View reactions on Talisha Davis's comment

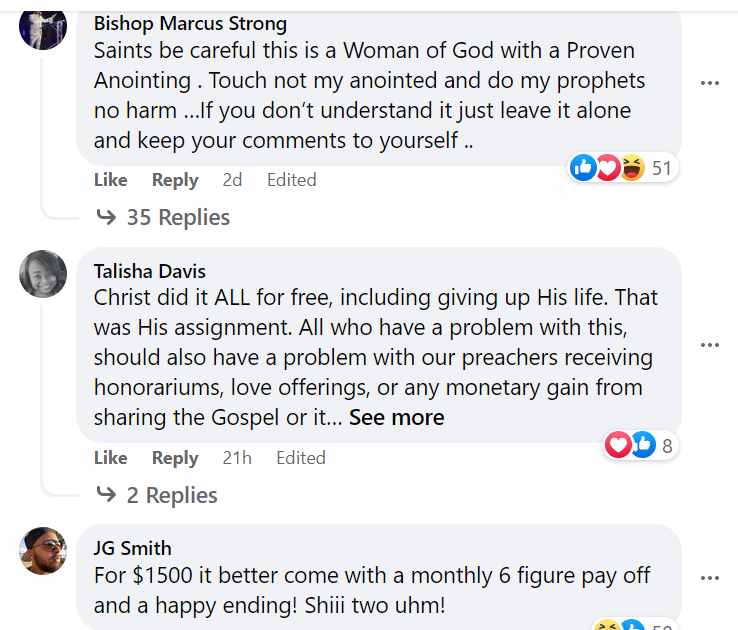639,446
